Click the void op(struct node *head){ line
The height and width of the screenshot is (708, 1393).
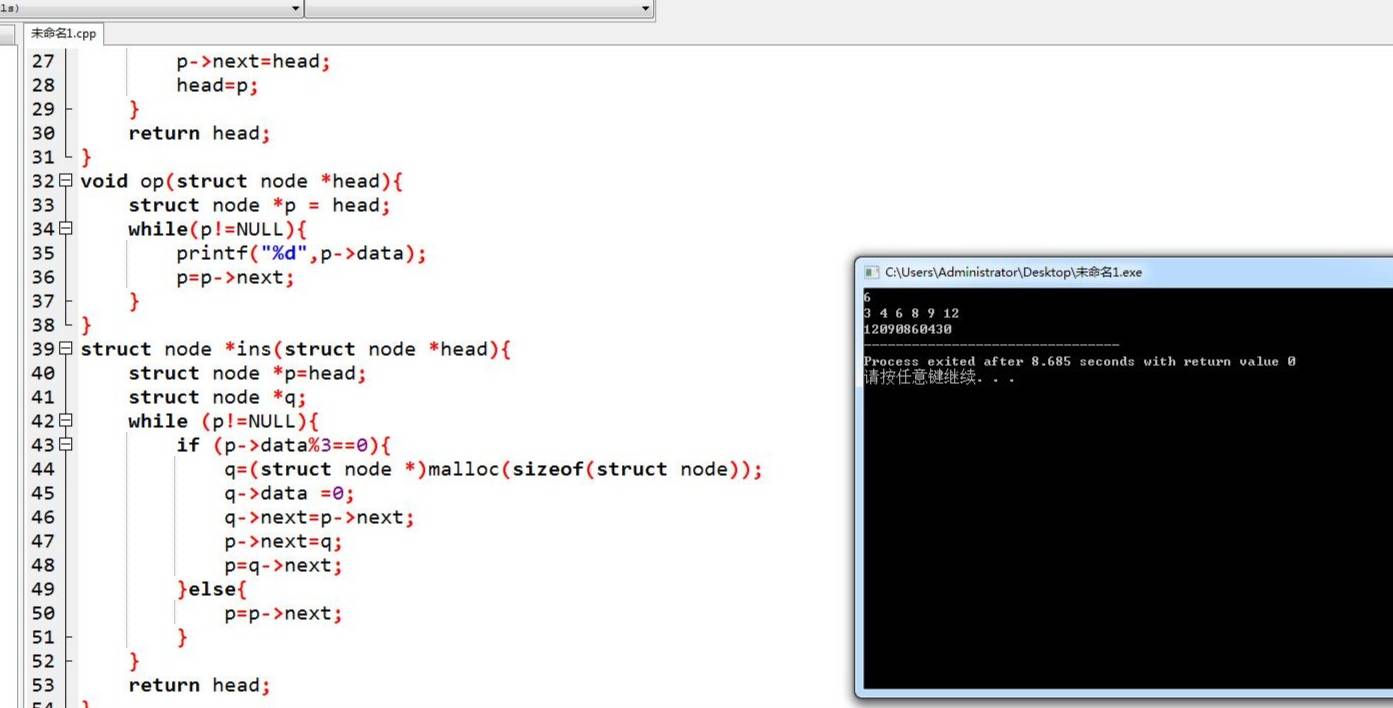pyautogui.click(x=241, y=181)
